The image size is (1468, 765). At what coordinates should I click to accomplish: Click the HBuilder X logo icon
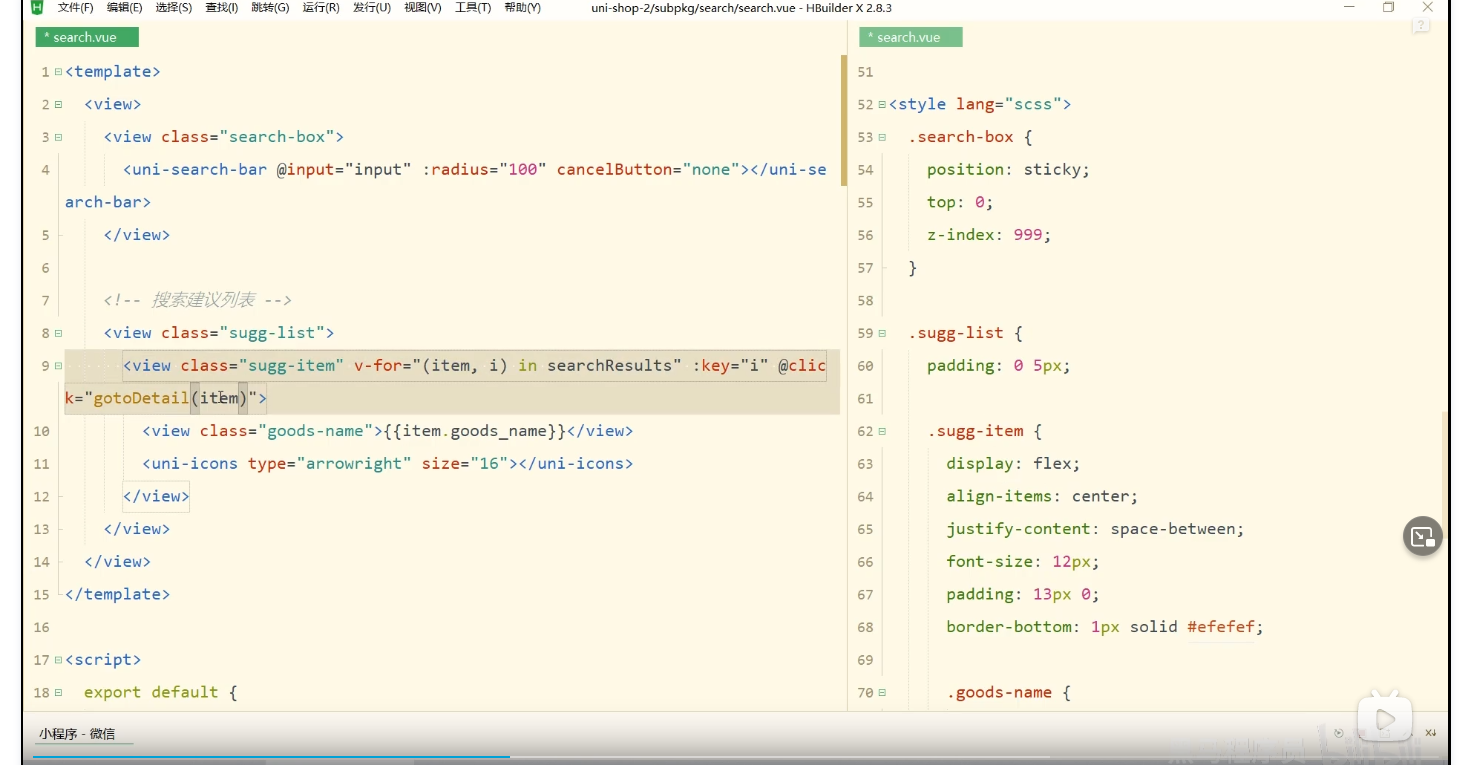click(37, 7)
